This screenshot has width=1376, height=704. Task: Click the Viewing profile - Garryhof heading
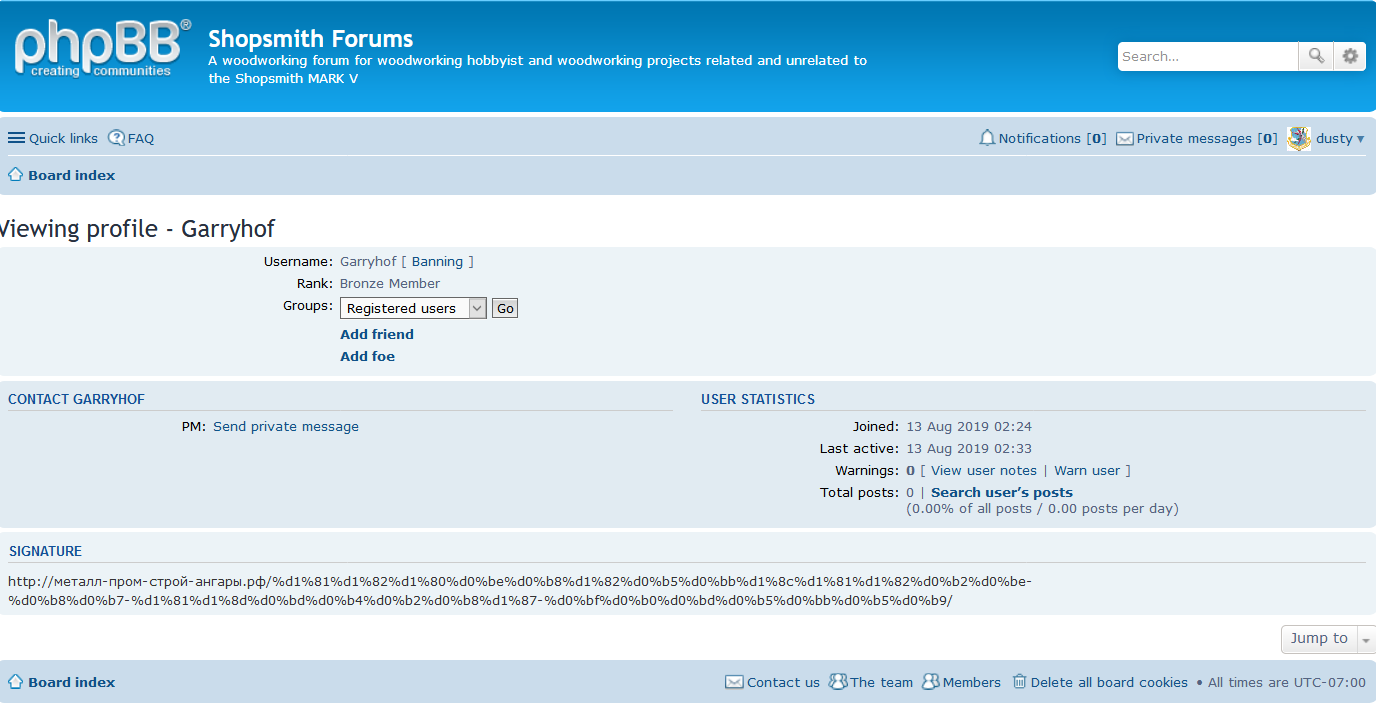pos(137,228)
